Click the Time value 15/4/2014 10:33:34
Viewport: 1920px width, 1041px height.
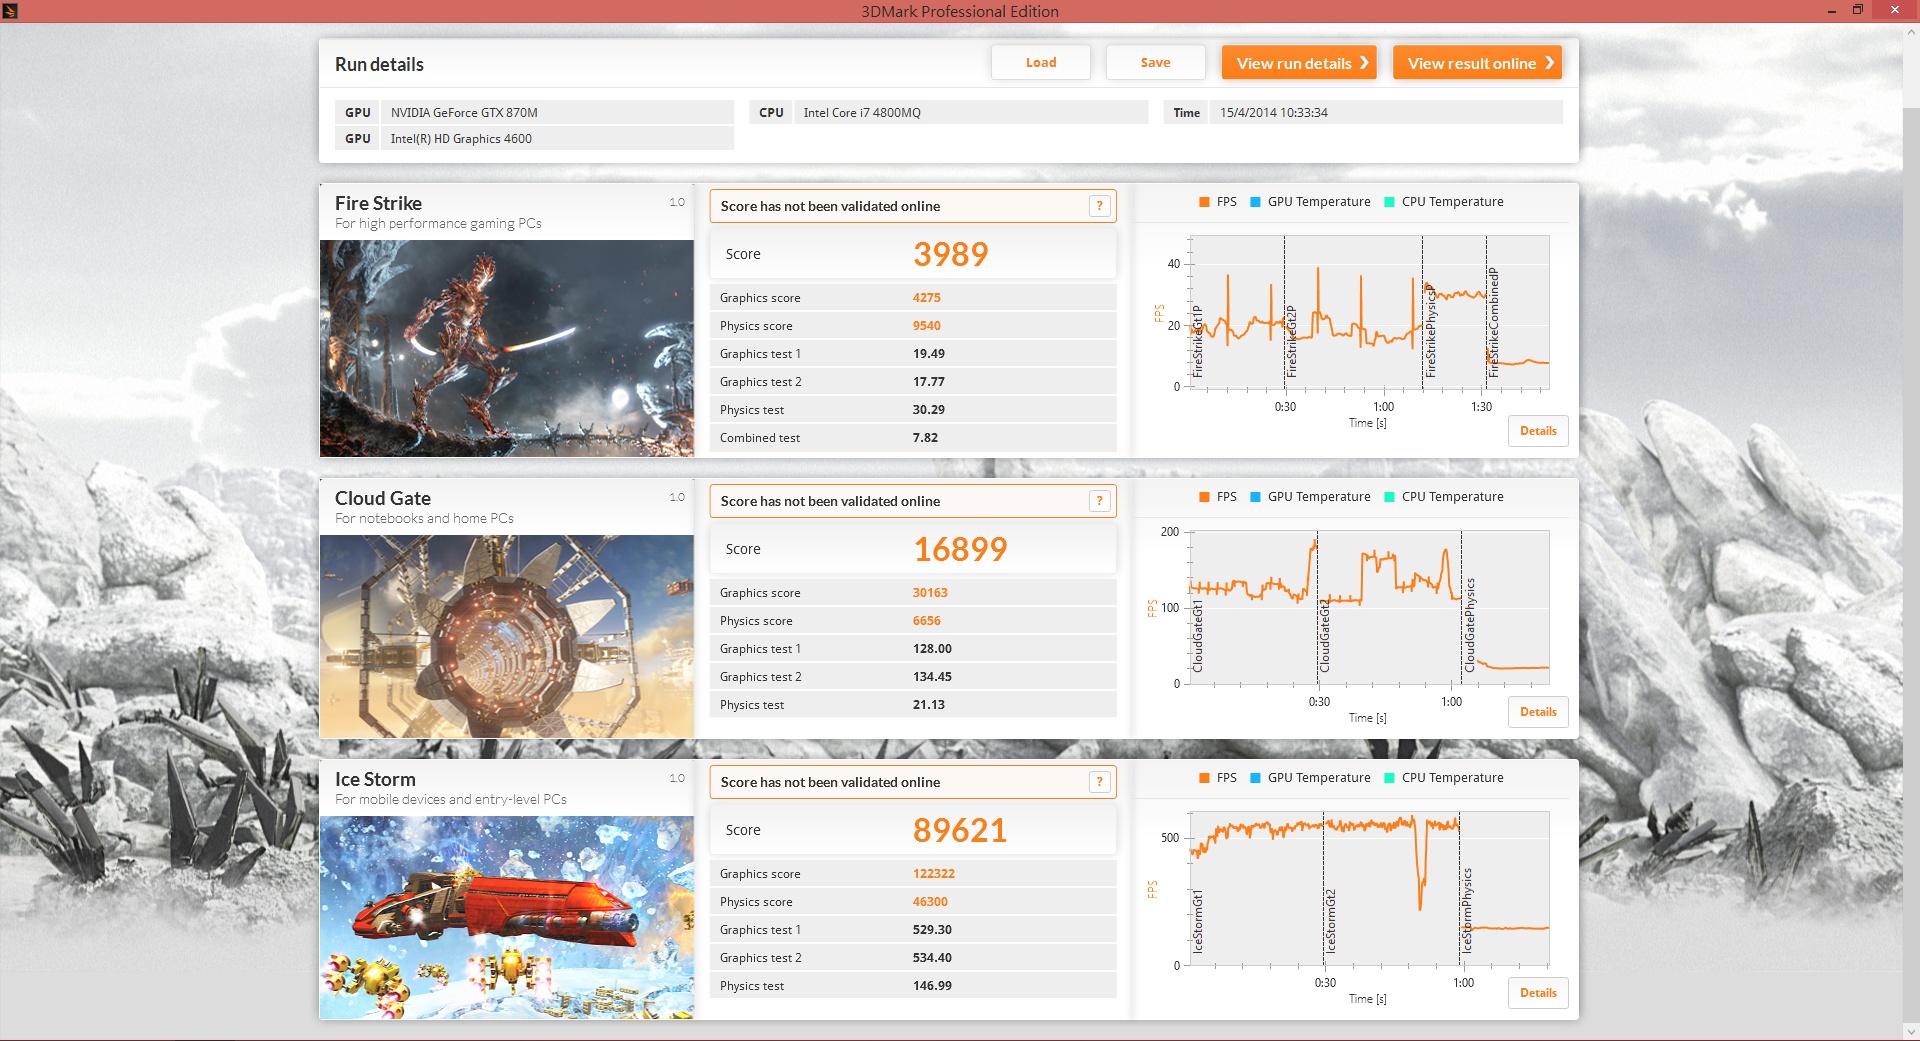(x=1273, y=112)
